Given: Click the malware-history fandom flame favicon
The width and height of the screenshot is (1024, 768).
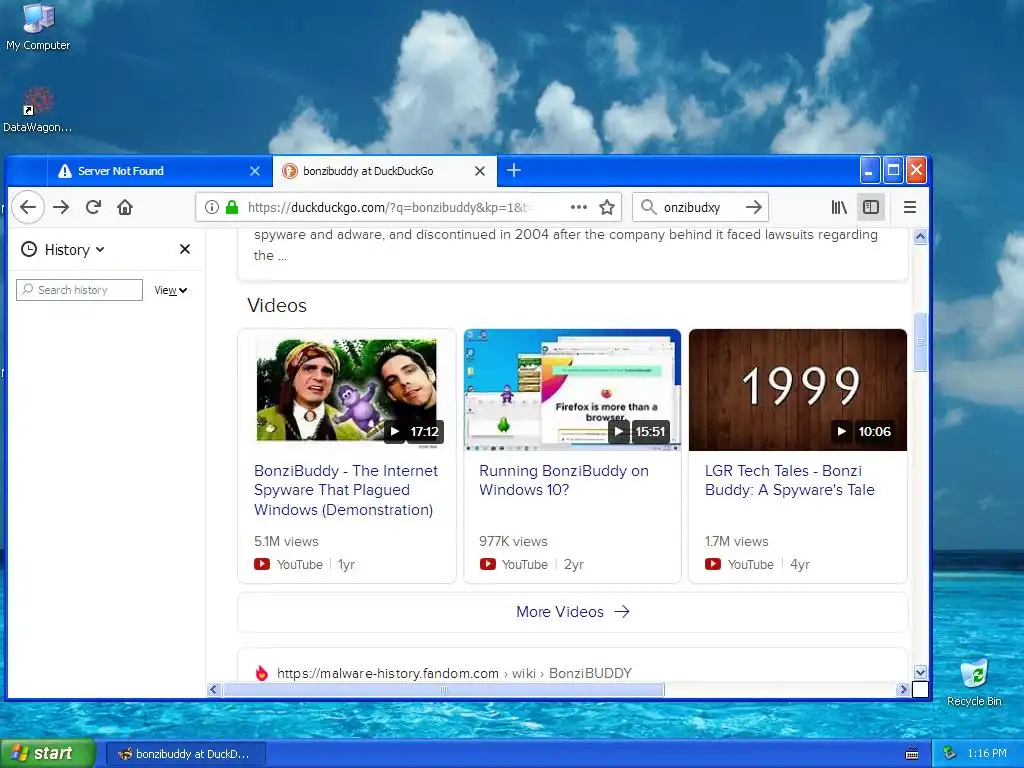Looking at the screenshot, I should click(262, 673).
